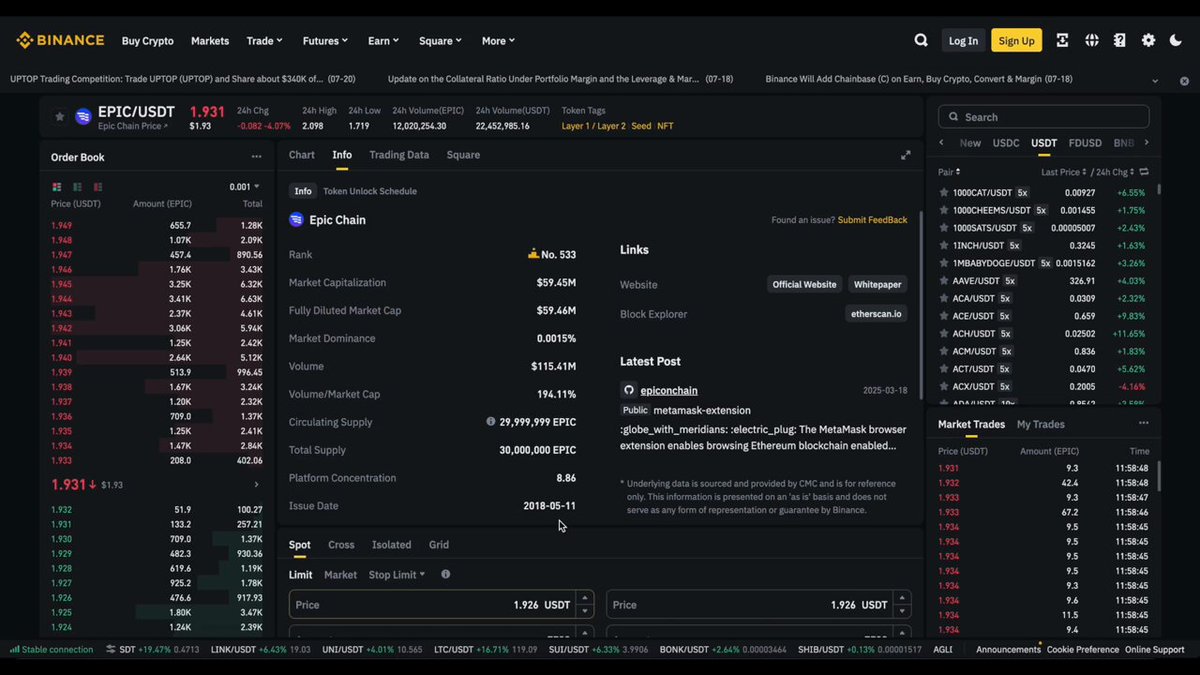Favorite 1000SATS/USDT with its star

pyautogui.click(x=943, y=228)
